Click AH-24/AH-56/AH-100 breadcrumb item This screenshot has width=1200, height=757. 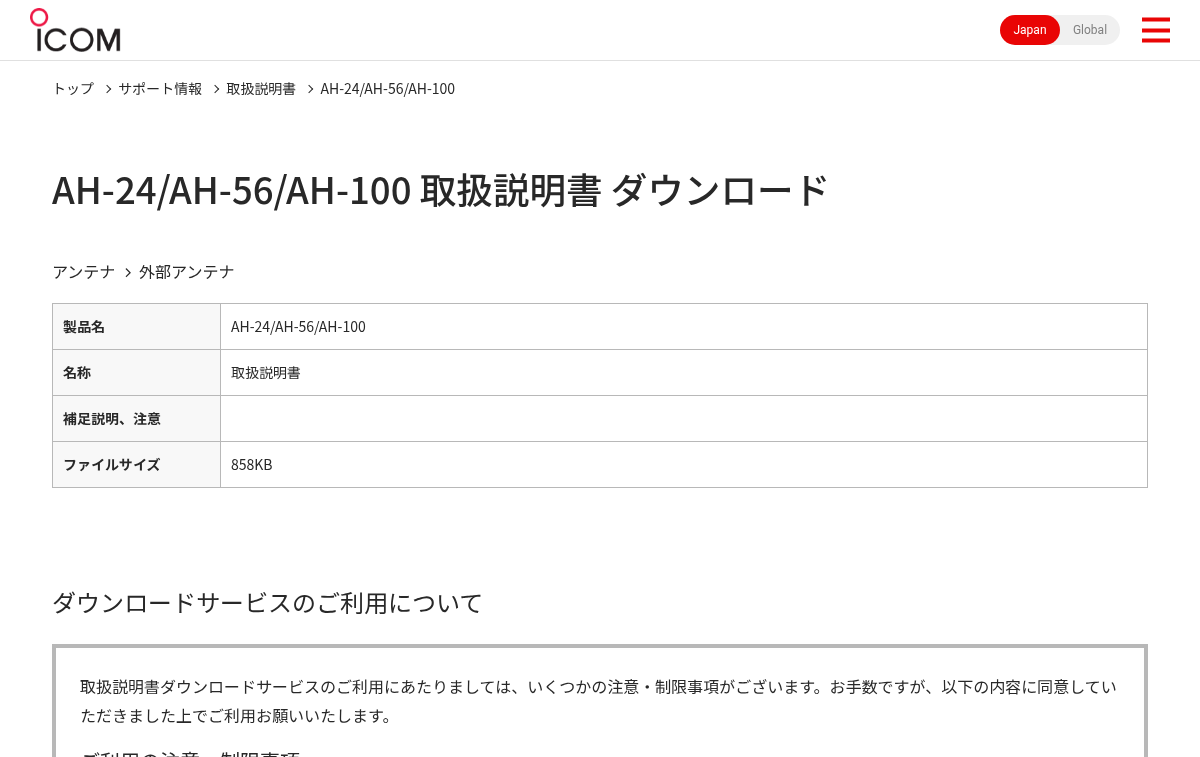click(x=388, y=89)
